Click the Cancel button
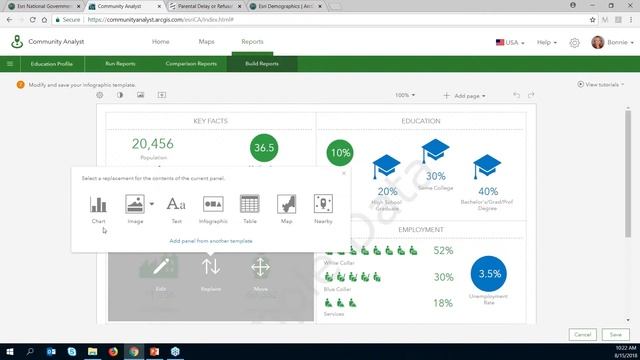640x360 pixels. coord(582,334)
